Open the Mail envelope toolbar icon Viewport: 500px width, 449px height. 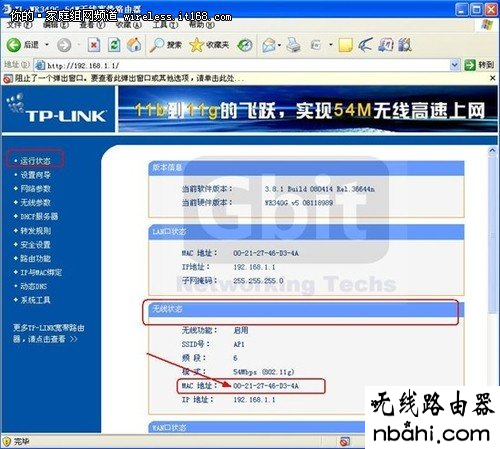(269, 45)
